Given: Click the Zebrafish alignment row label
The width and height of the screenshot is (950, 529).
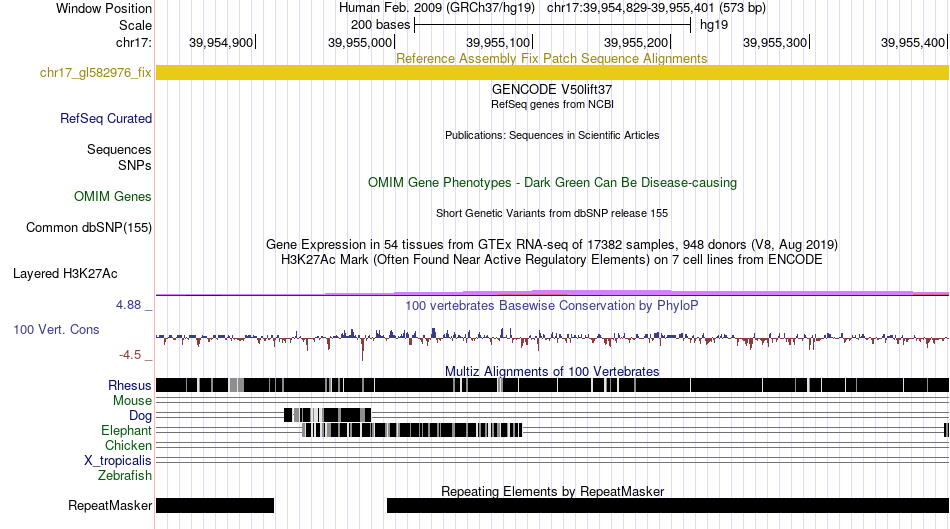Looking at the screenshot, I should (125, 476).
